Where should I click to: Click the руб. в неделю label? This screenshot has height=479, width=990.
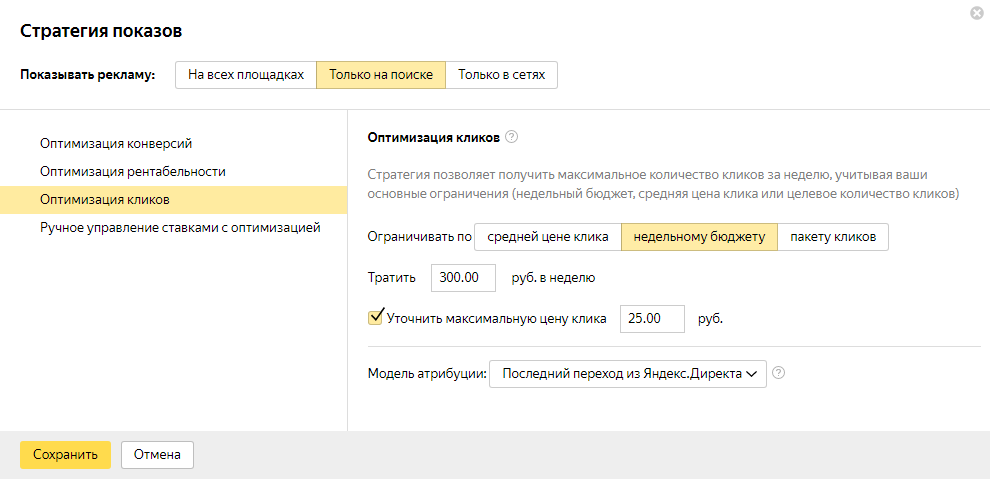click(554, 278)
